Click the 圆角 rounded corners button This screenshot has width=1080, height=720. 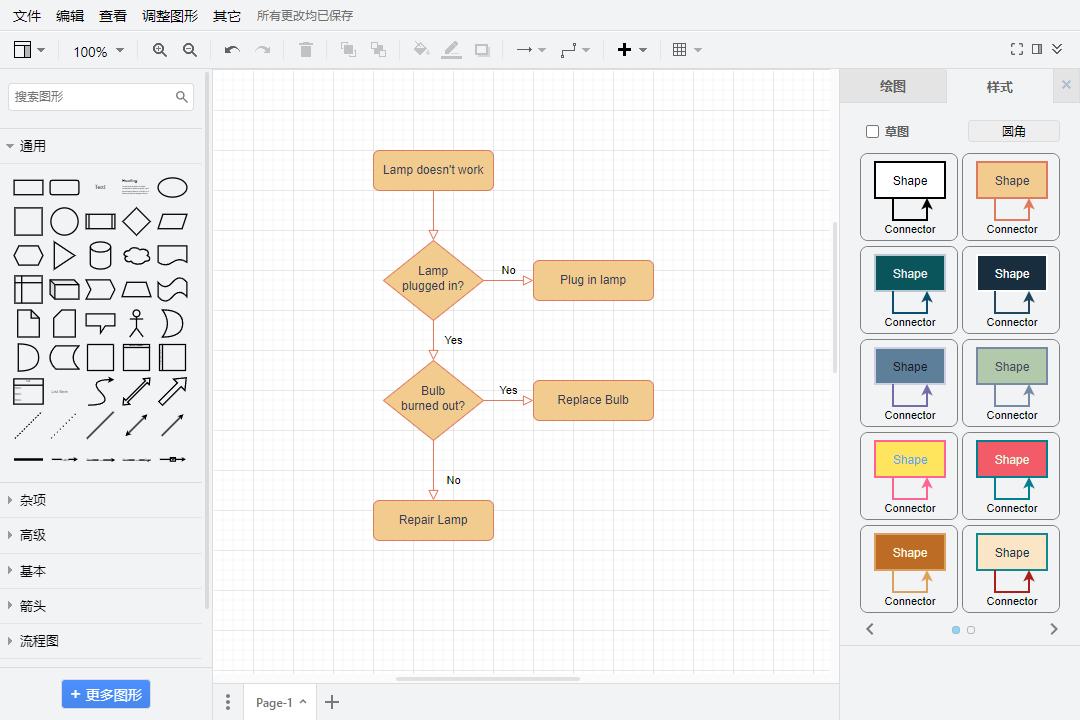[1012, 131]
